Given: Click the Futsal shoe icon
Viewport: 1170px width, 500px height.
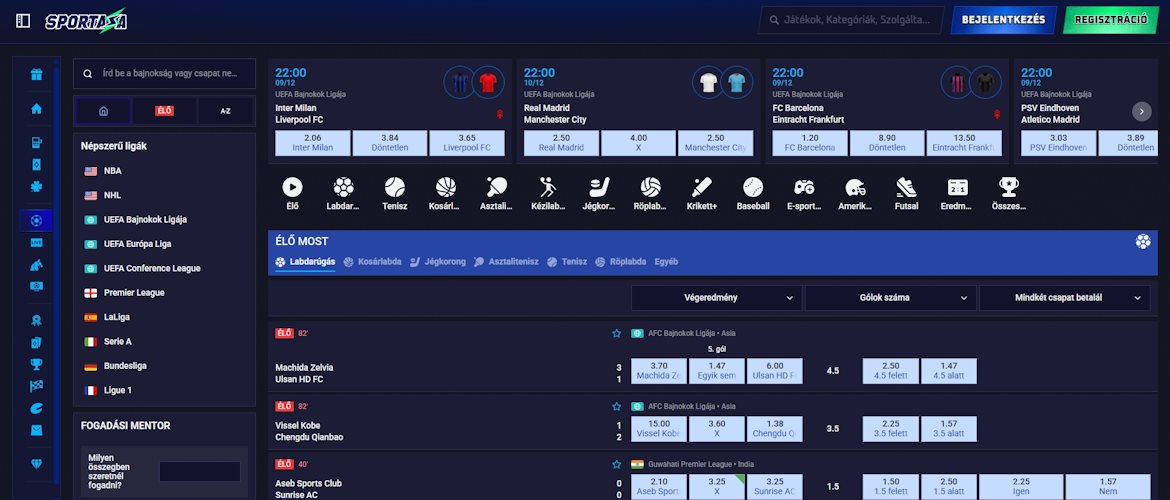Looking at the screenshot, I should tap(906, 188).
